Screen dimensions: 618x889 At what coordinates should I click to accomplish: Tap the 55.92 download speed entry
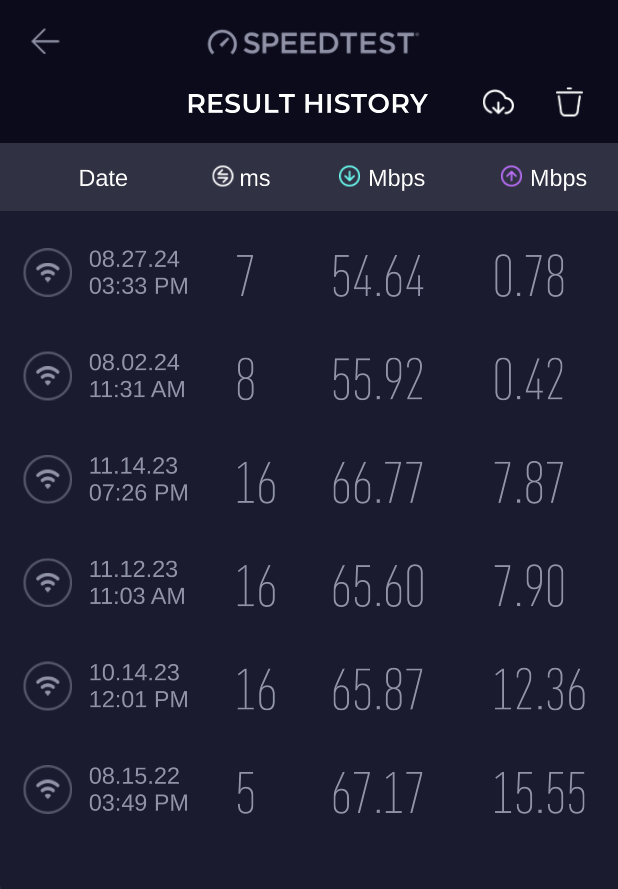pos(378,380)
